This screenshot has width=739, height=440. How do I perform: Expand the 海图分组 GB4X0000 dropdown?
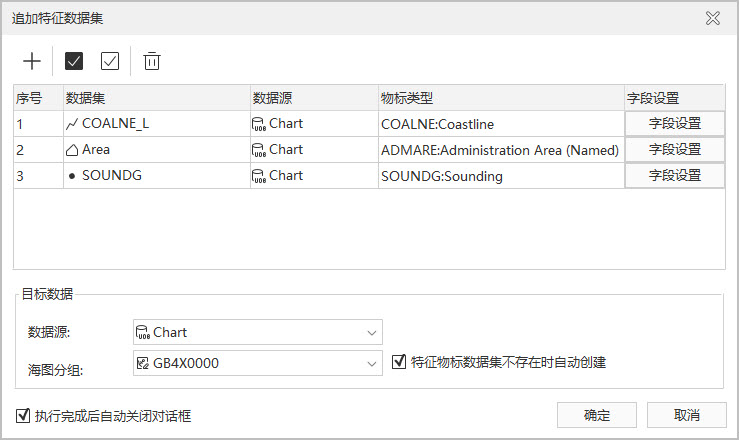pyautogui.click(x=372, y=363)
